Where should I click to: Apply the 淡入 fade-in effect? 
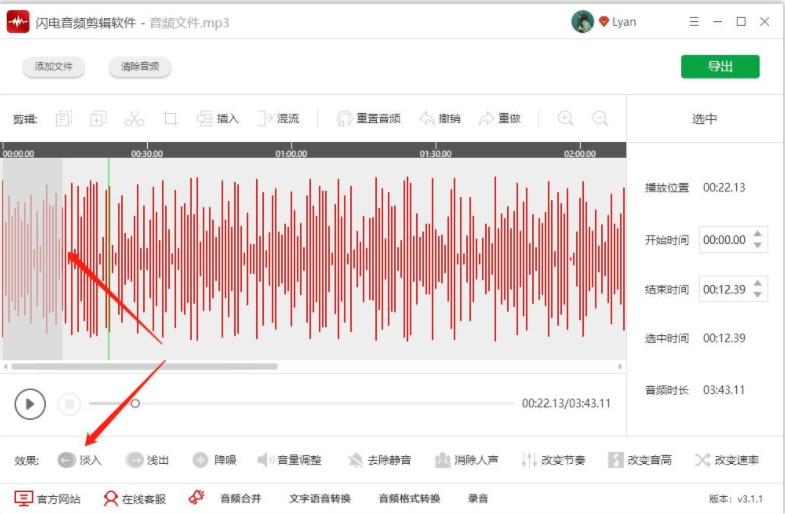tap(79, 460)
